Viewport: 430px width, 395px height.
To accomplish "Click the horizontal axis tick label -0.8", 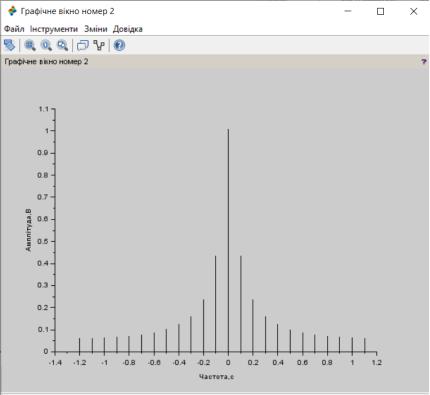I will point(129,363).
